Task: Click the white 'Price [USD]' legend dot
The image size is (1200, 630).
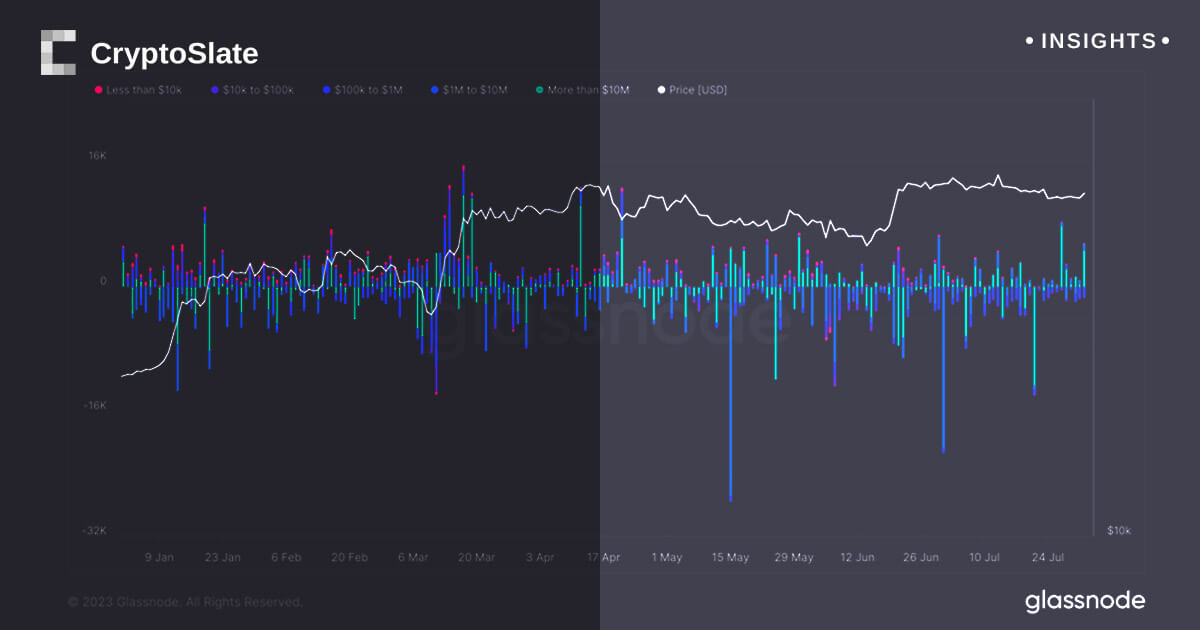Action: tap(661, 90)
